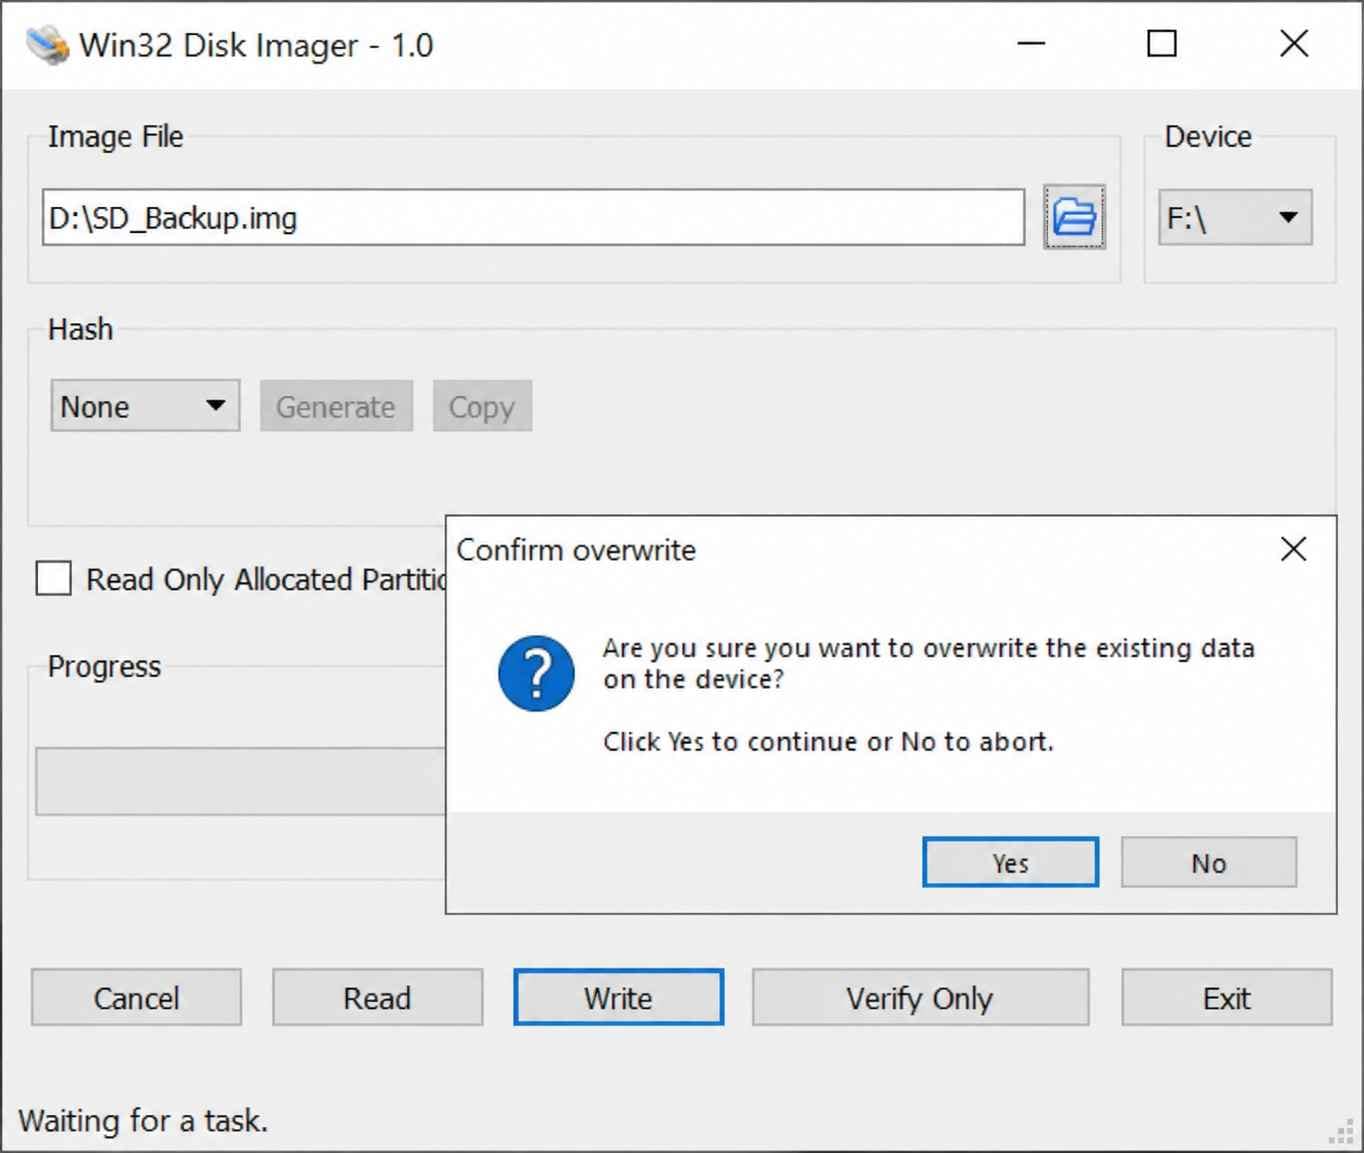
Task: Click the window resize grip corner
Action: [x=1340, y=1131]
